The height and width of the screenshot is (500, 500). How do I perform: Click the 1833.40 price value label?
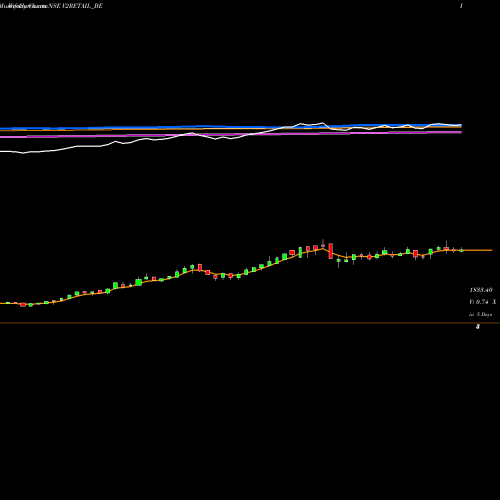point(480,290)
